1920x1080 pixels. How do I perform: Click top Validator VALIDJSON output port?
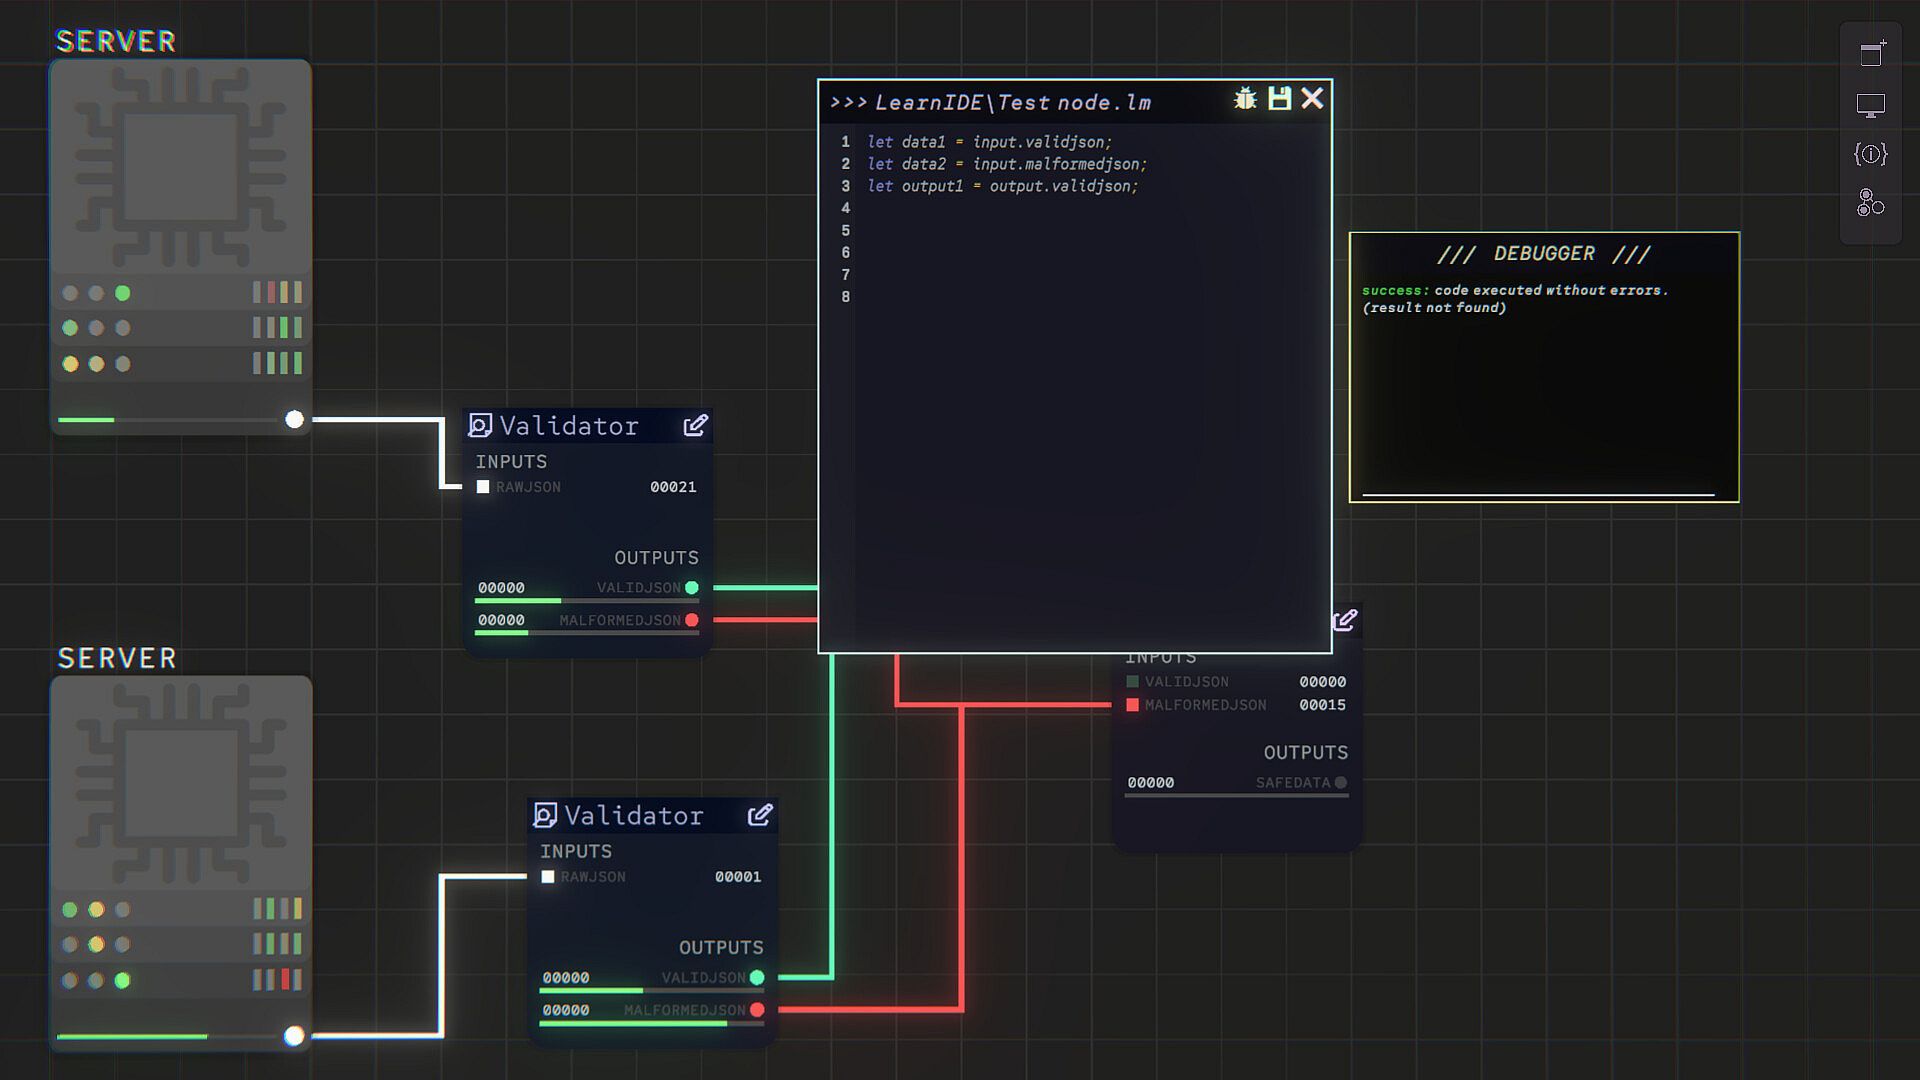692,588
